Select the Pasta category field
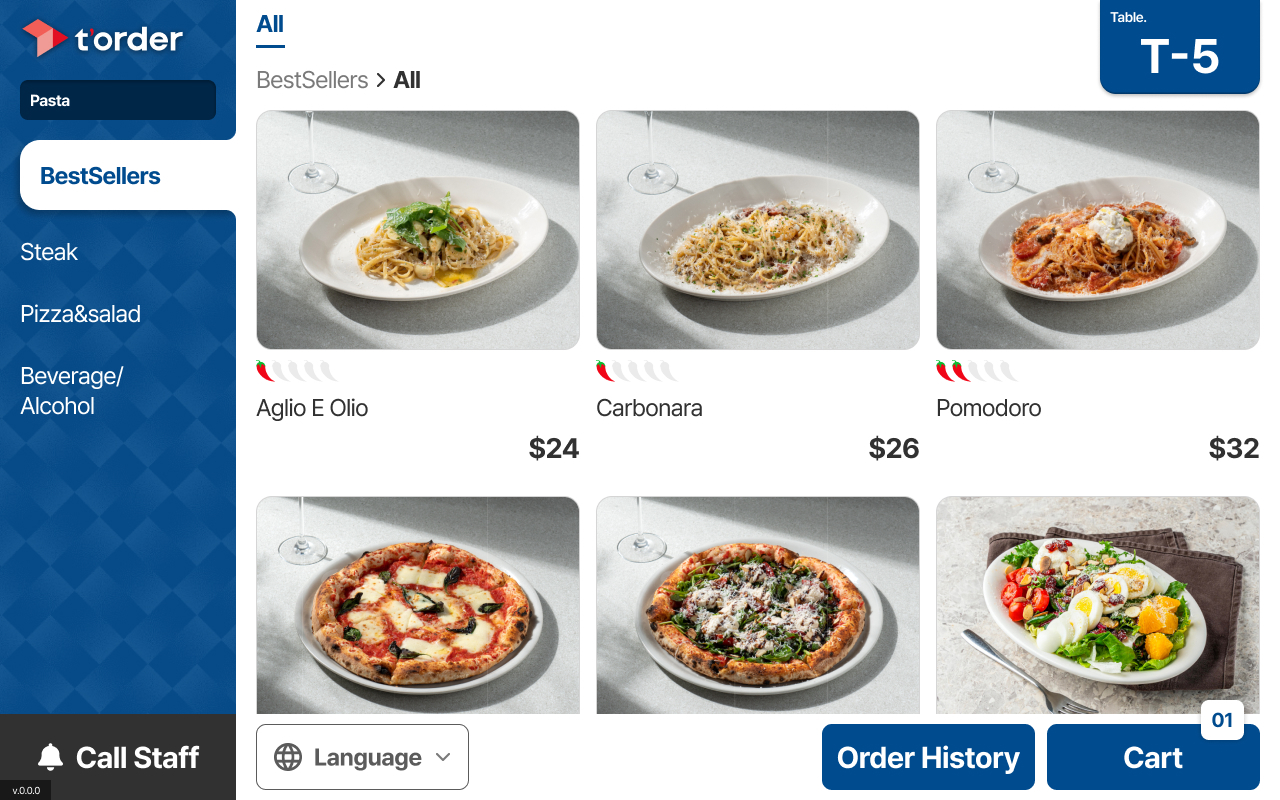This screenshot has width=1280, height=800. [118, 100]
